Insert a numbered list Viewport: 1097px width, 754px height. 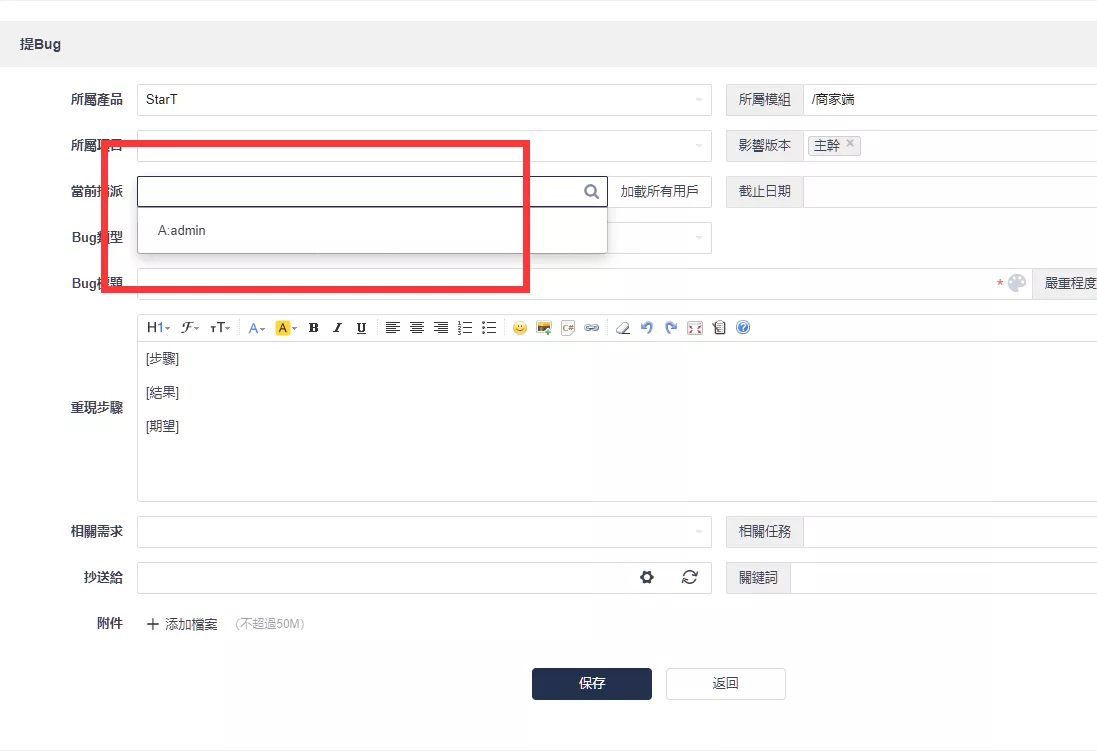(x=465, y=327)
